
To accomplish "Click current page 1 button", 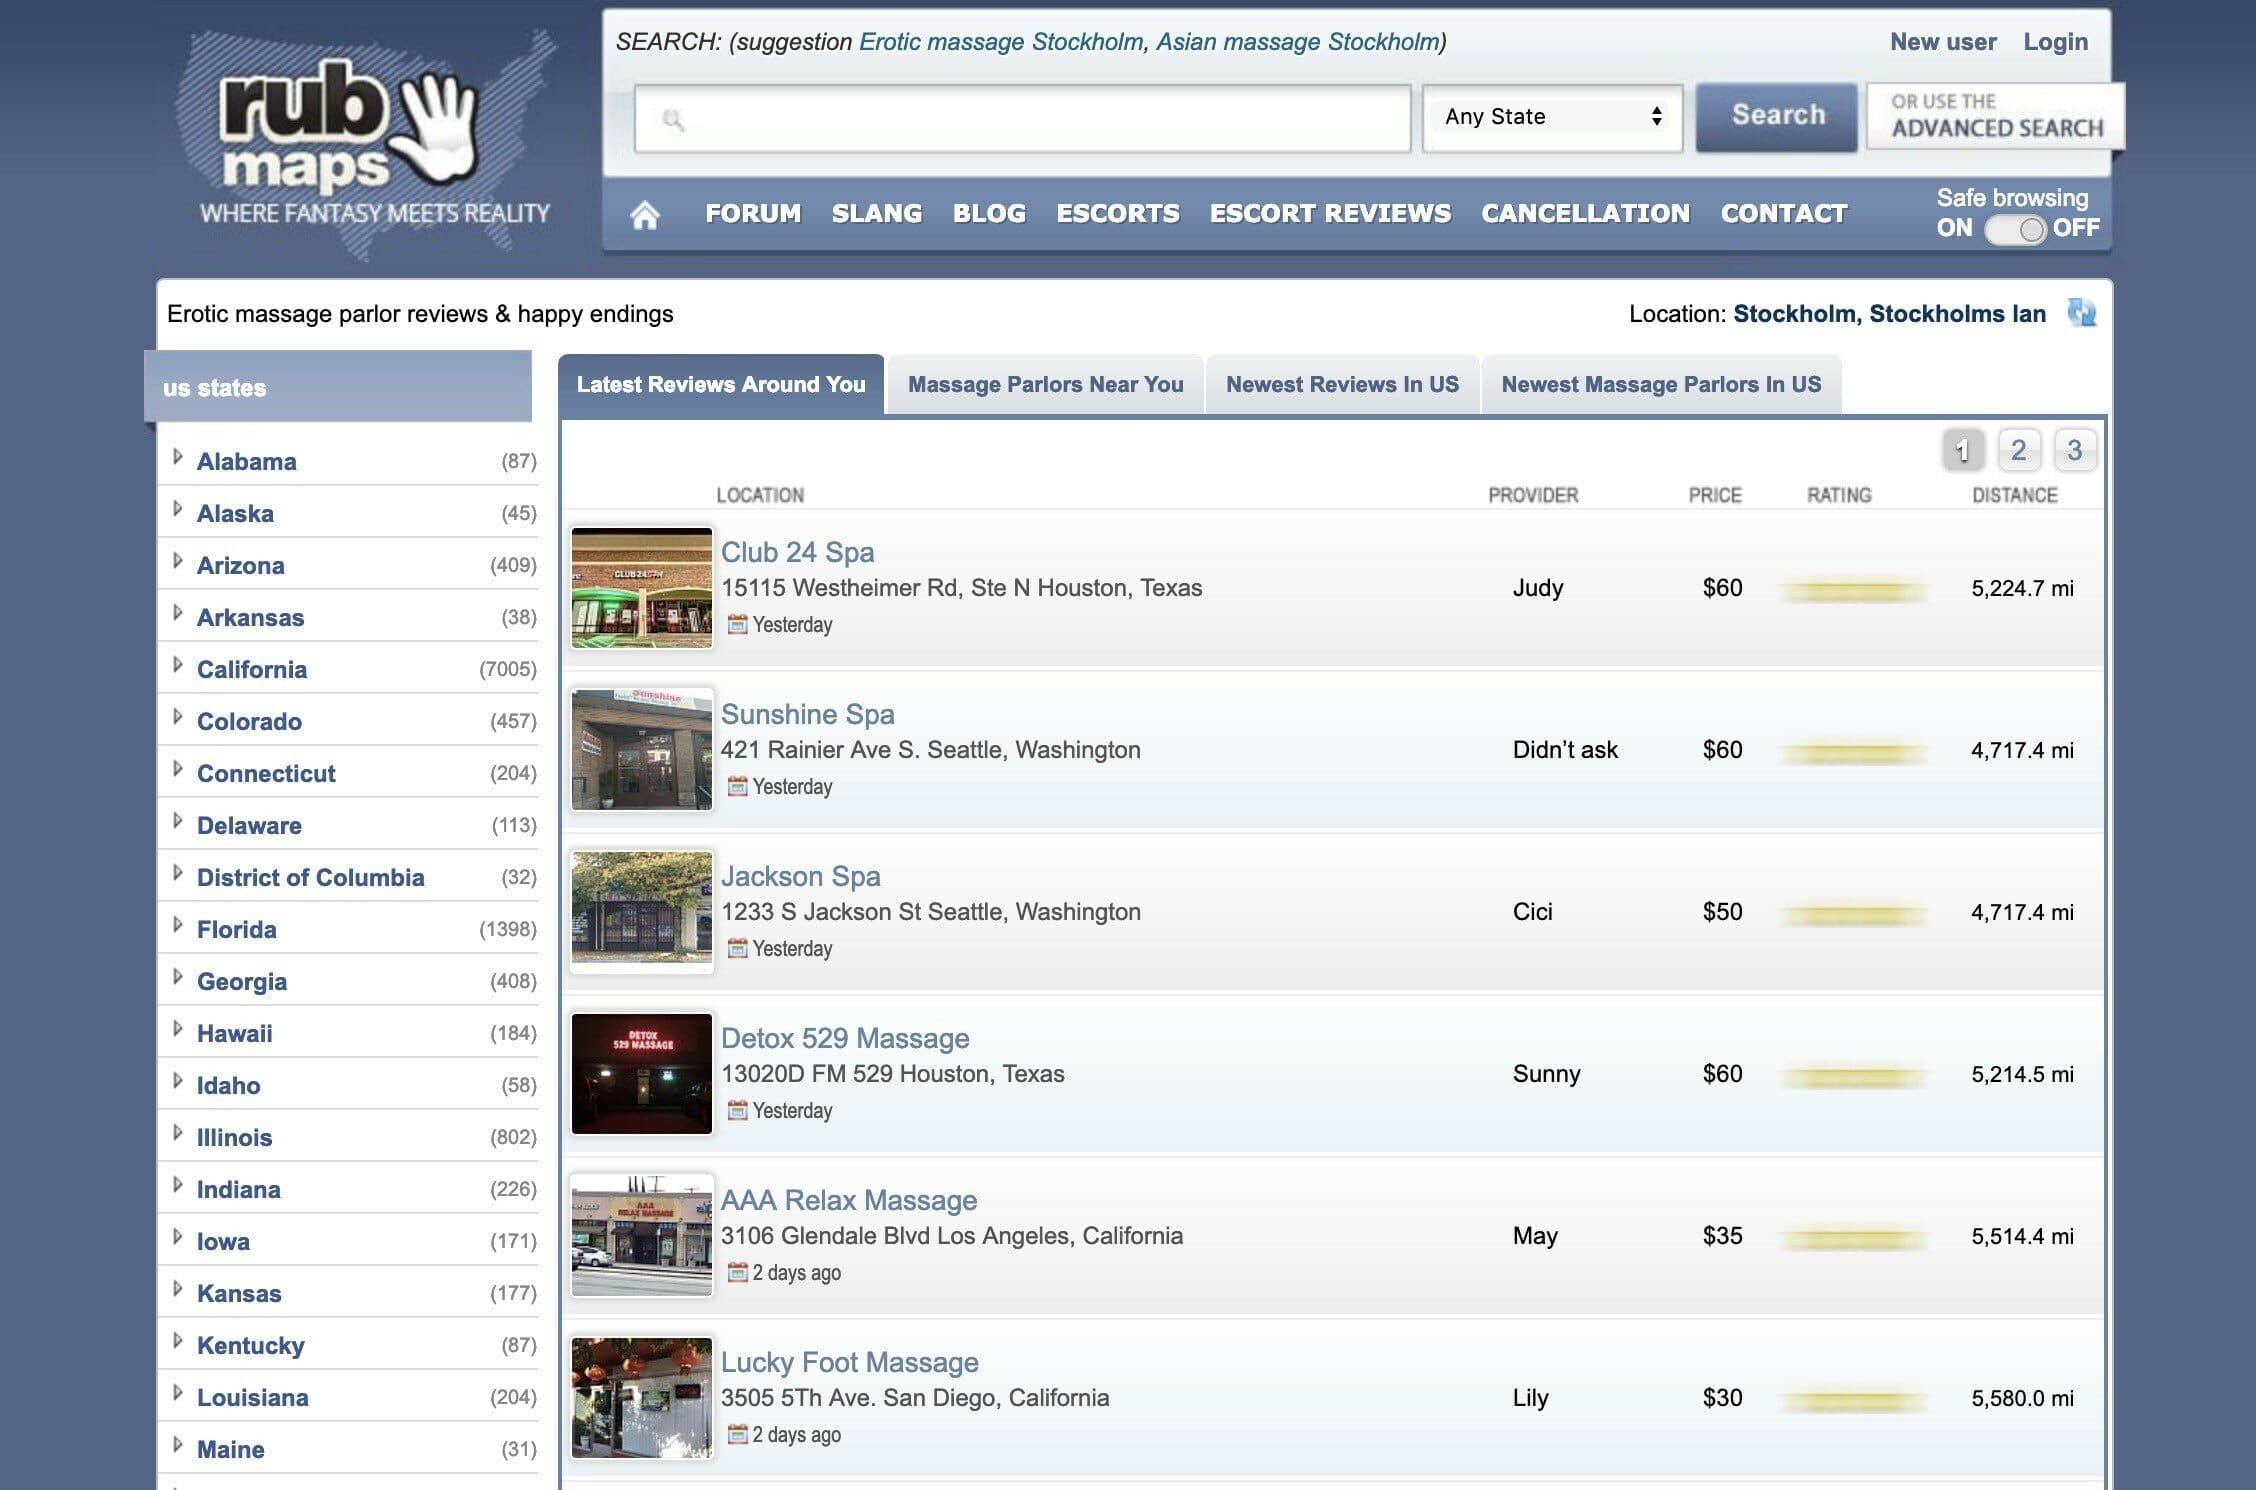I will point(1963,450).
